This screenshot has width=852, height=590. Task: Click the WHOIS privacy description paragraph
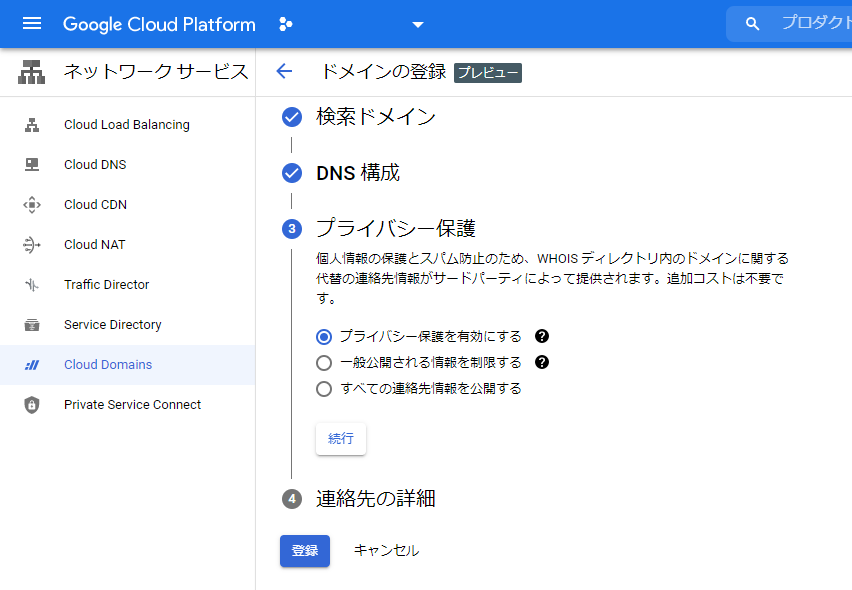[x=553, y=278]
